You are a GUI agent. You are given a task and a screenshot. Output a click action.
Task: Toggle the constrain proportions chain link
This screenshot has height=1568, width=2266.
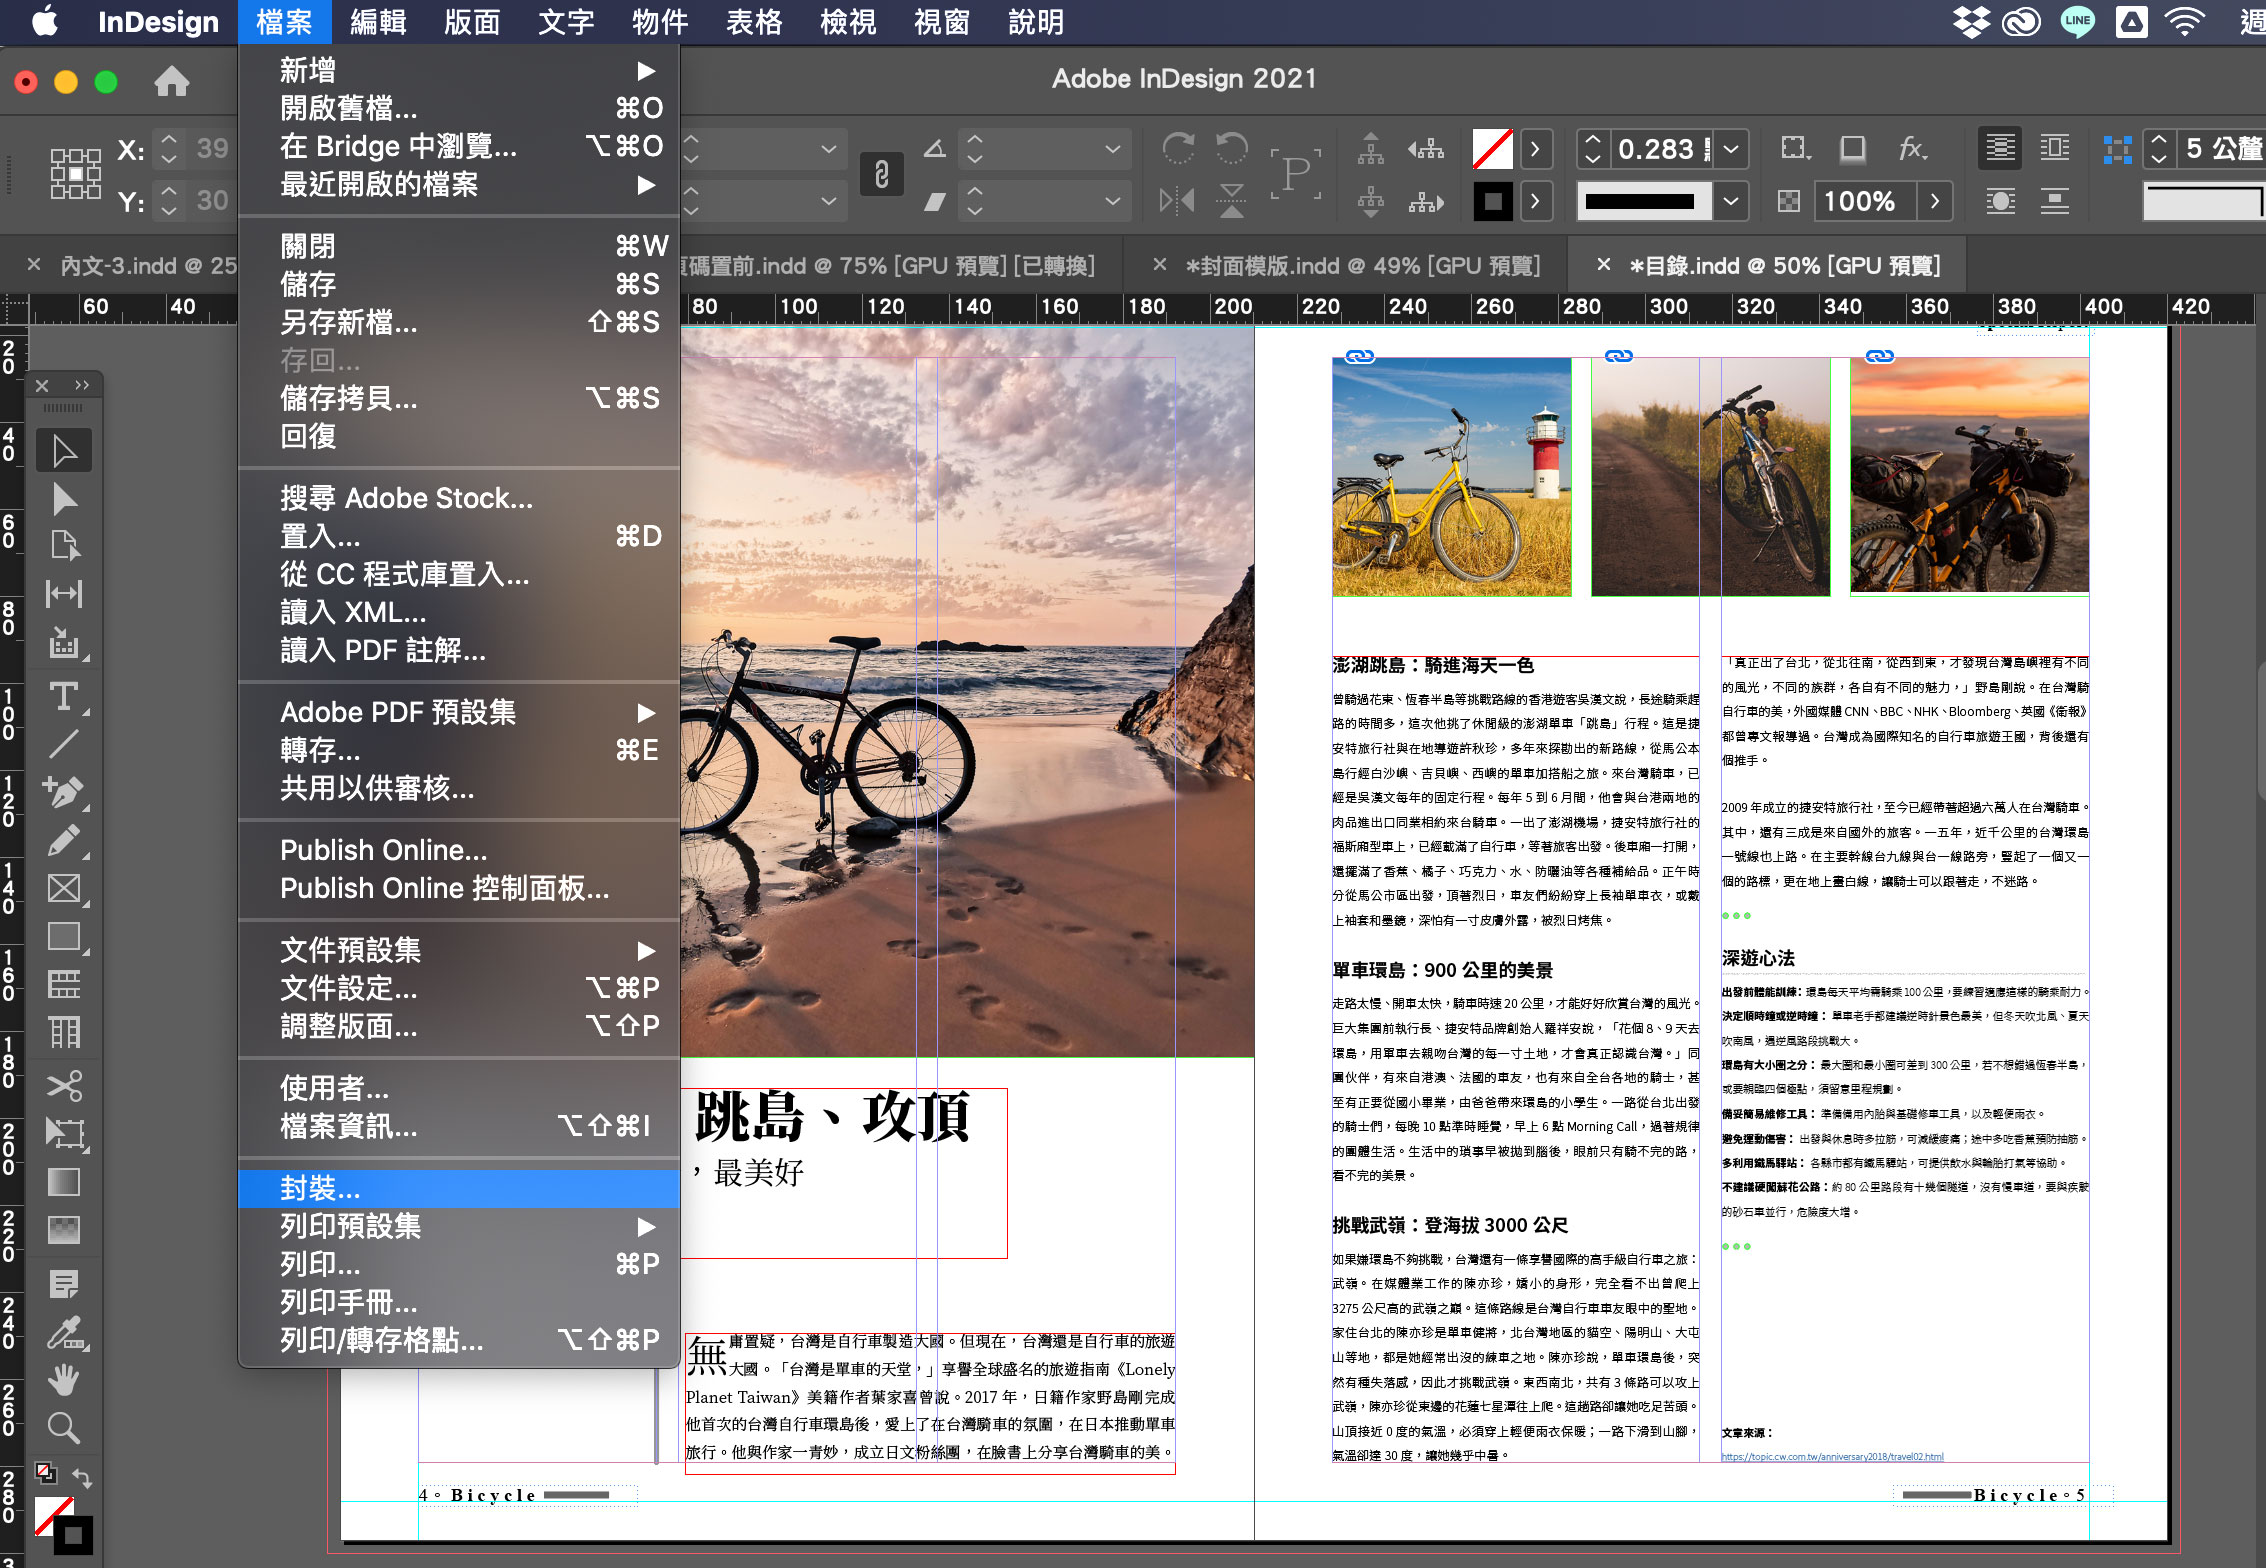[x=881, y=174]
